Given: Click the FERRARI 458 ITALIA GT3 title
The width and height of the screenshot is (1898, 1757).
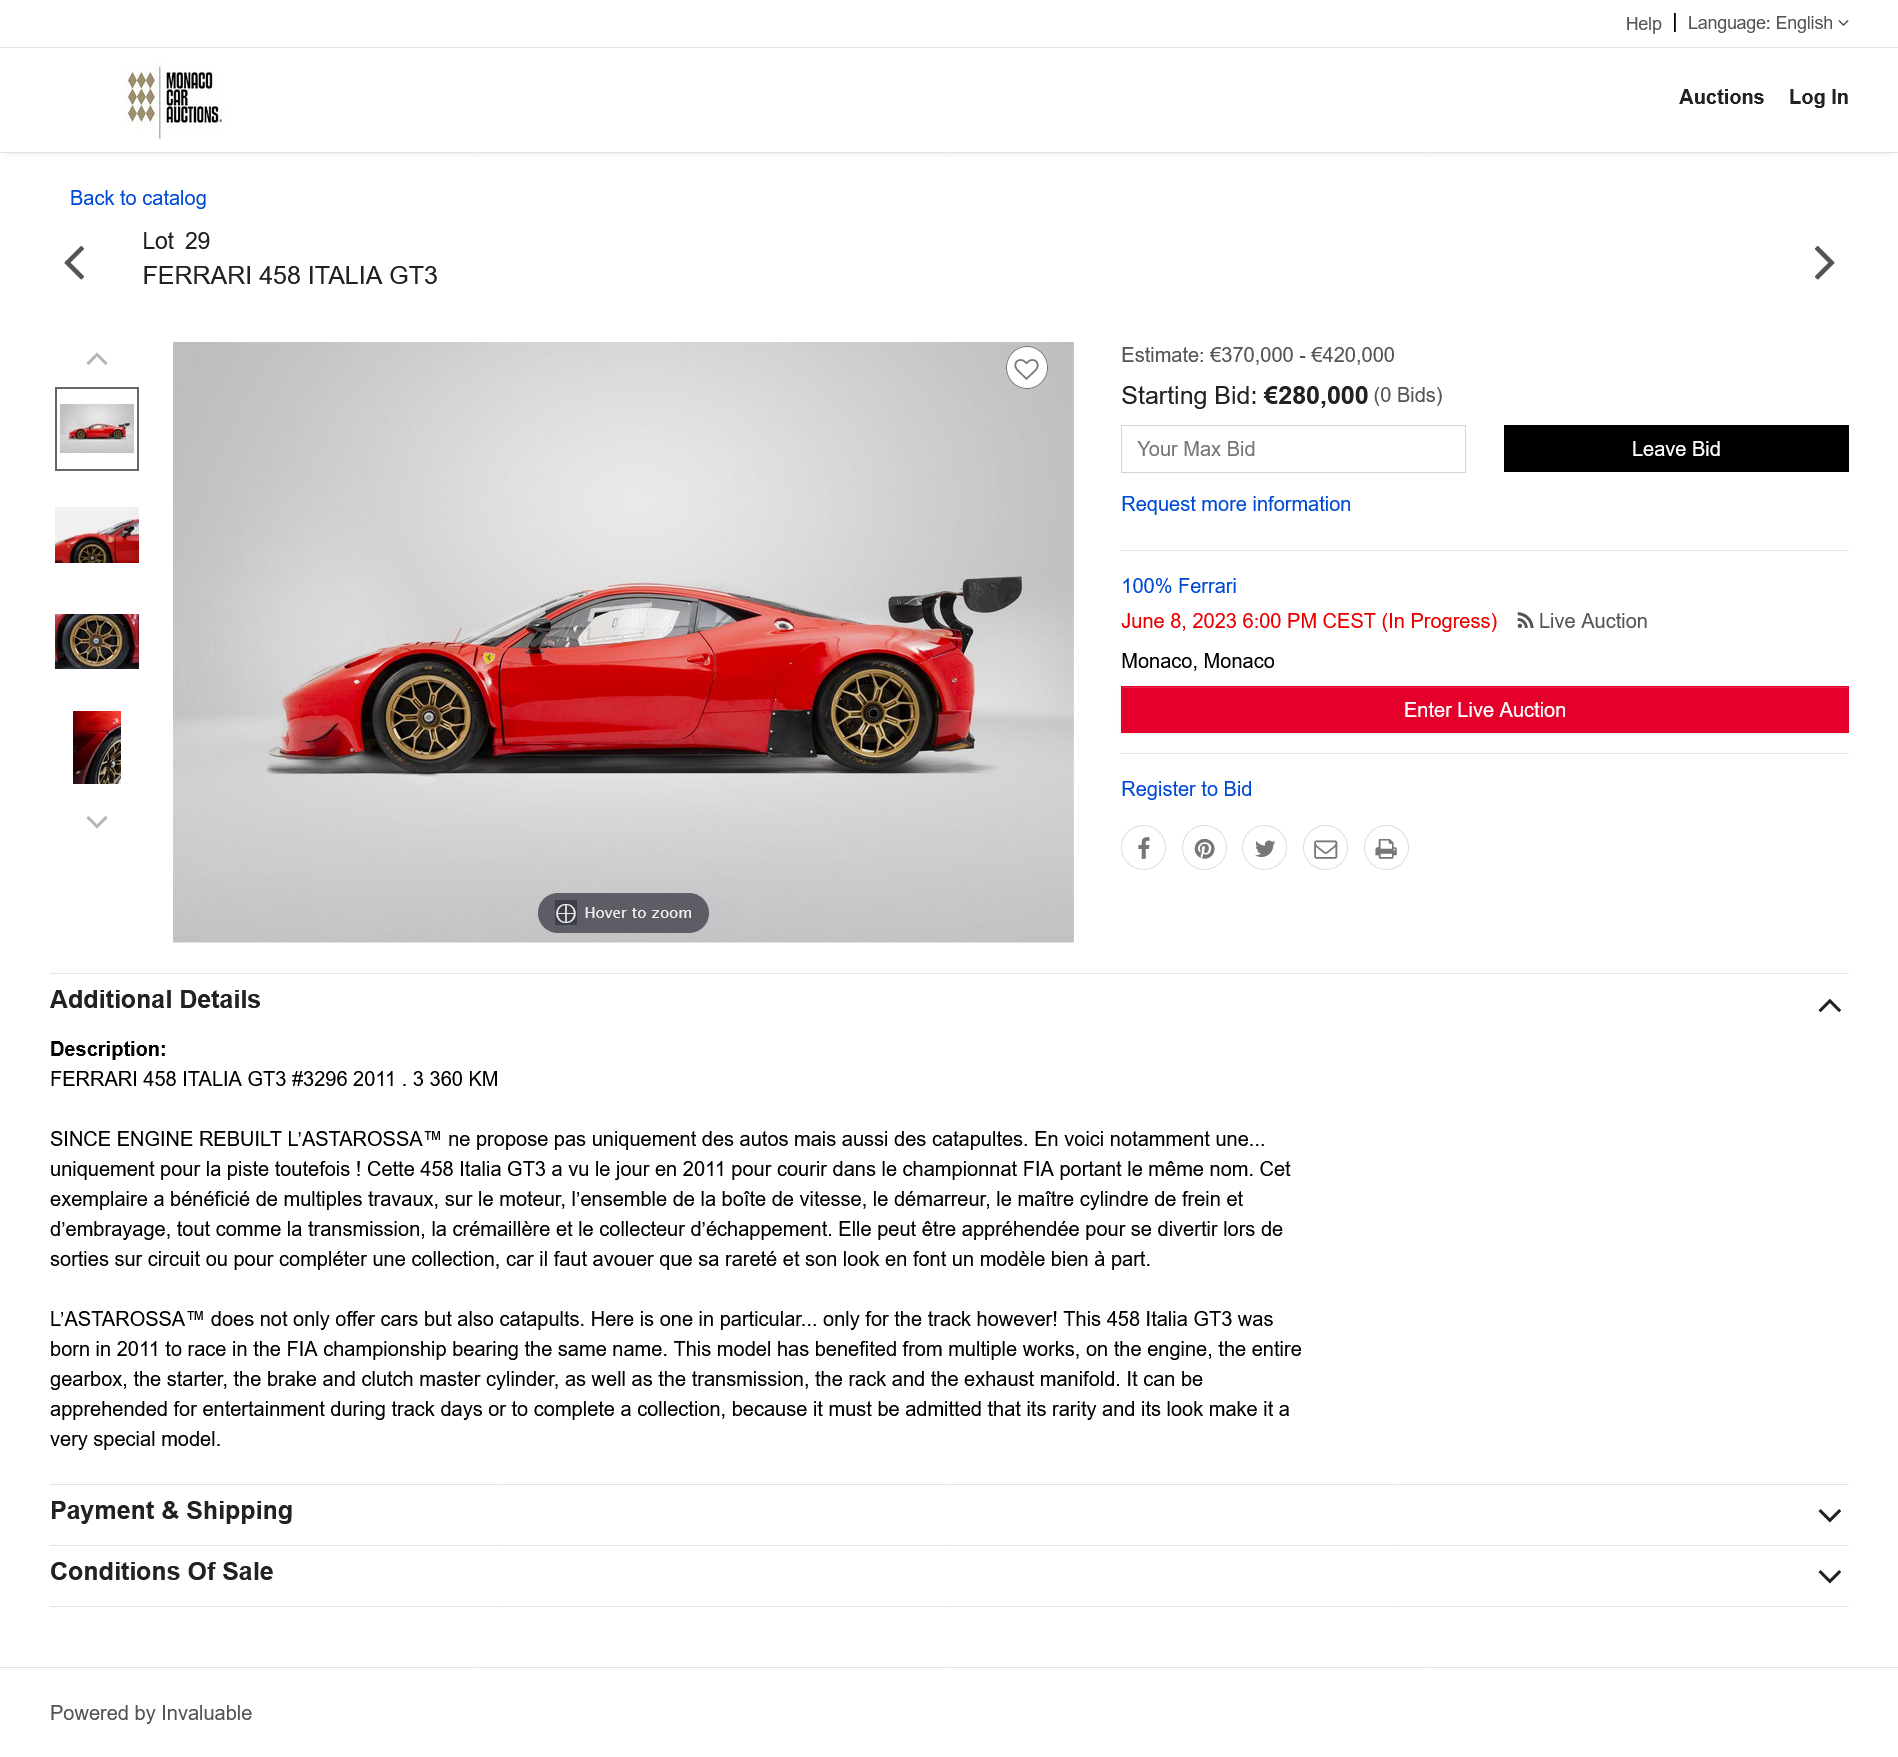Looking at the screenshot, I should coord(290,276).
